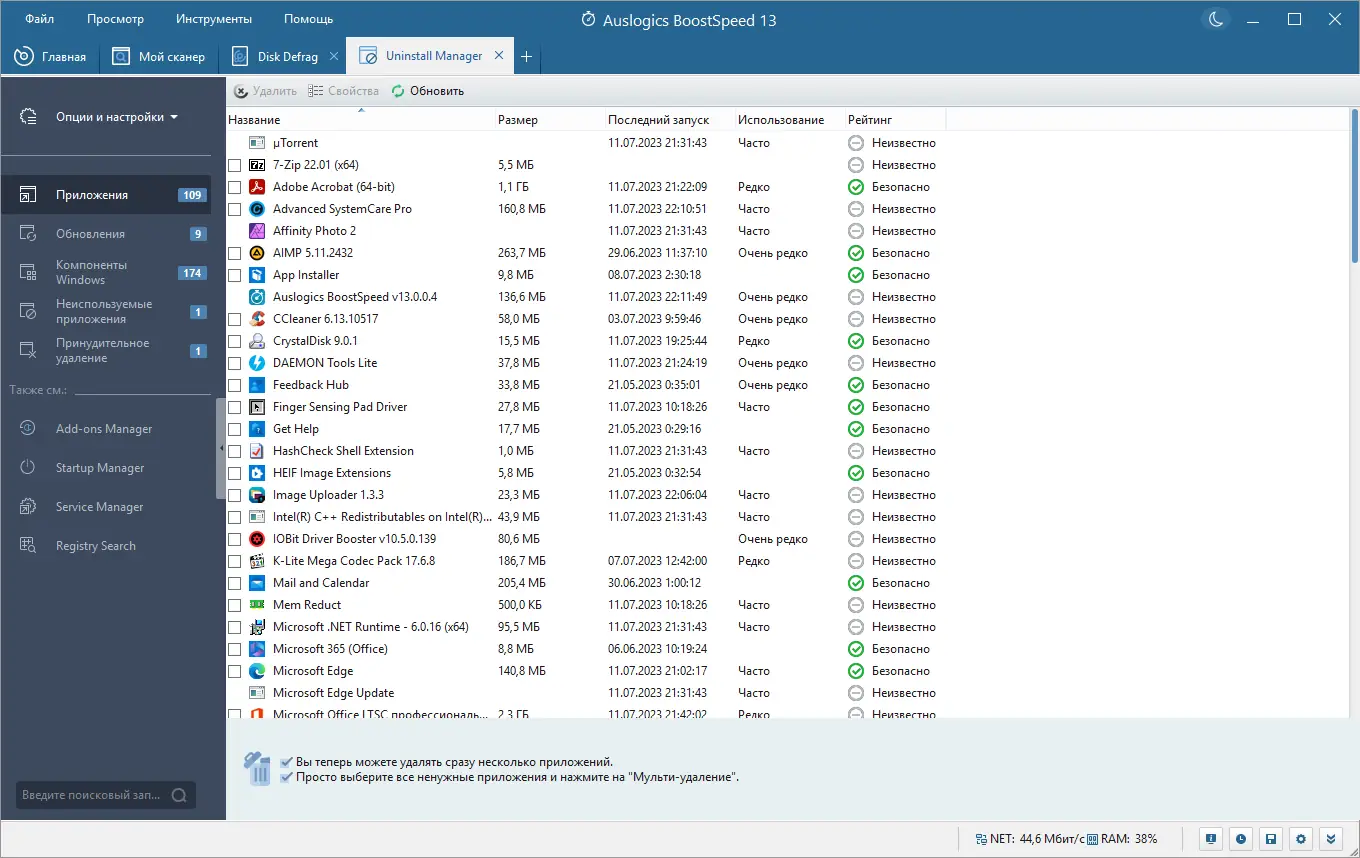Click the CrystalDisk app icon
This screenshot has width=1360, height=858.
[x=255, y=341]
